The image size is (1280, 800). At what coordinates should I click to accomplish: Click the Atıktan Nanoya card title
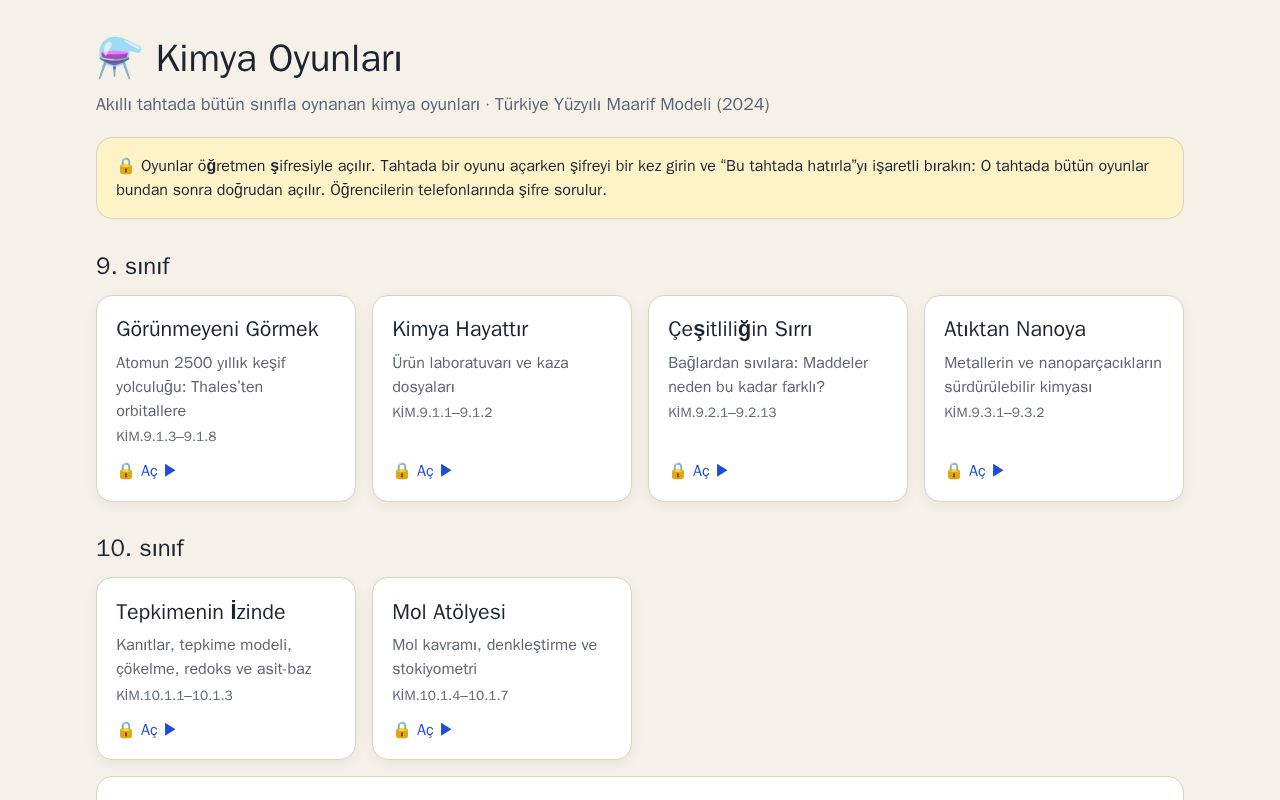(1015, 329)
